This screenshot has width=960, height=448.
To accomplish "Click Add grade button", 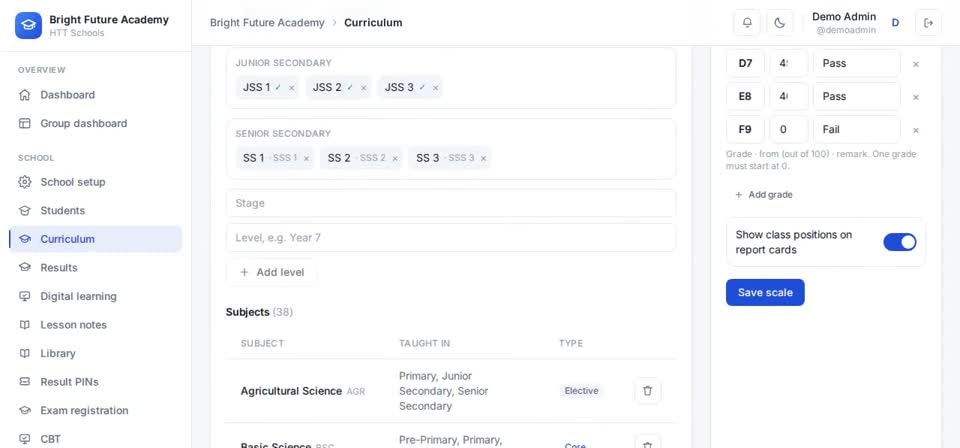I will pyautogui.click(x=763, y=195).
